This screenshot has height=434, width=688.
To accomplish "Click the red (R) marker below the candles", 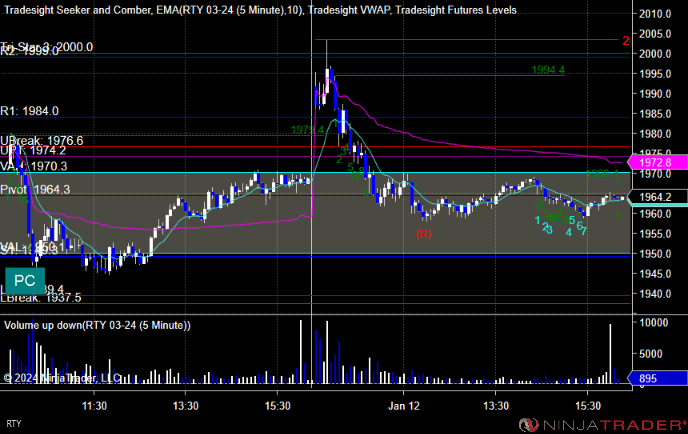I will coord(423,234).
